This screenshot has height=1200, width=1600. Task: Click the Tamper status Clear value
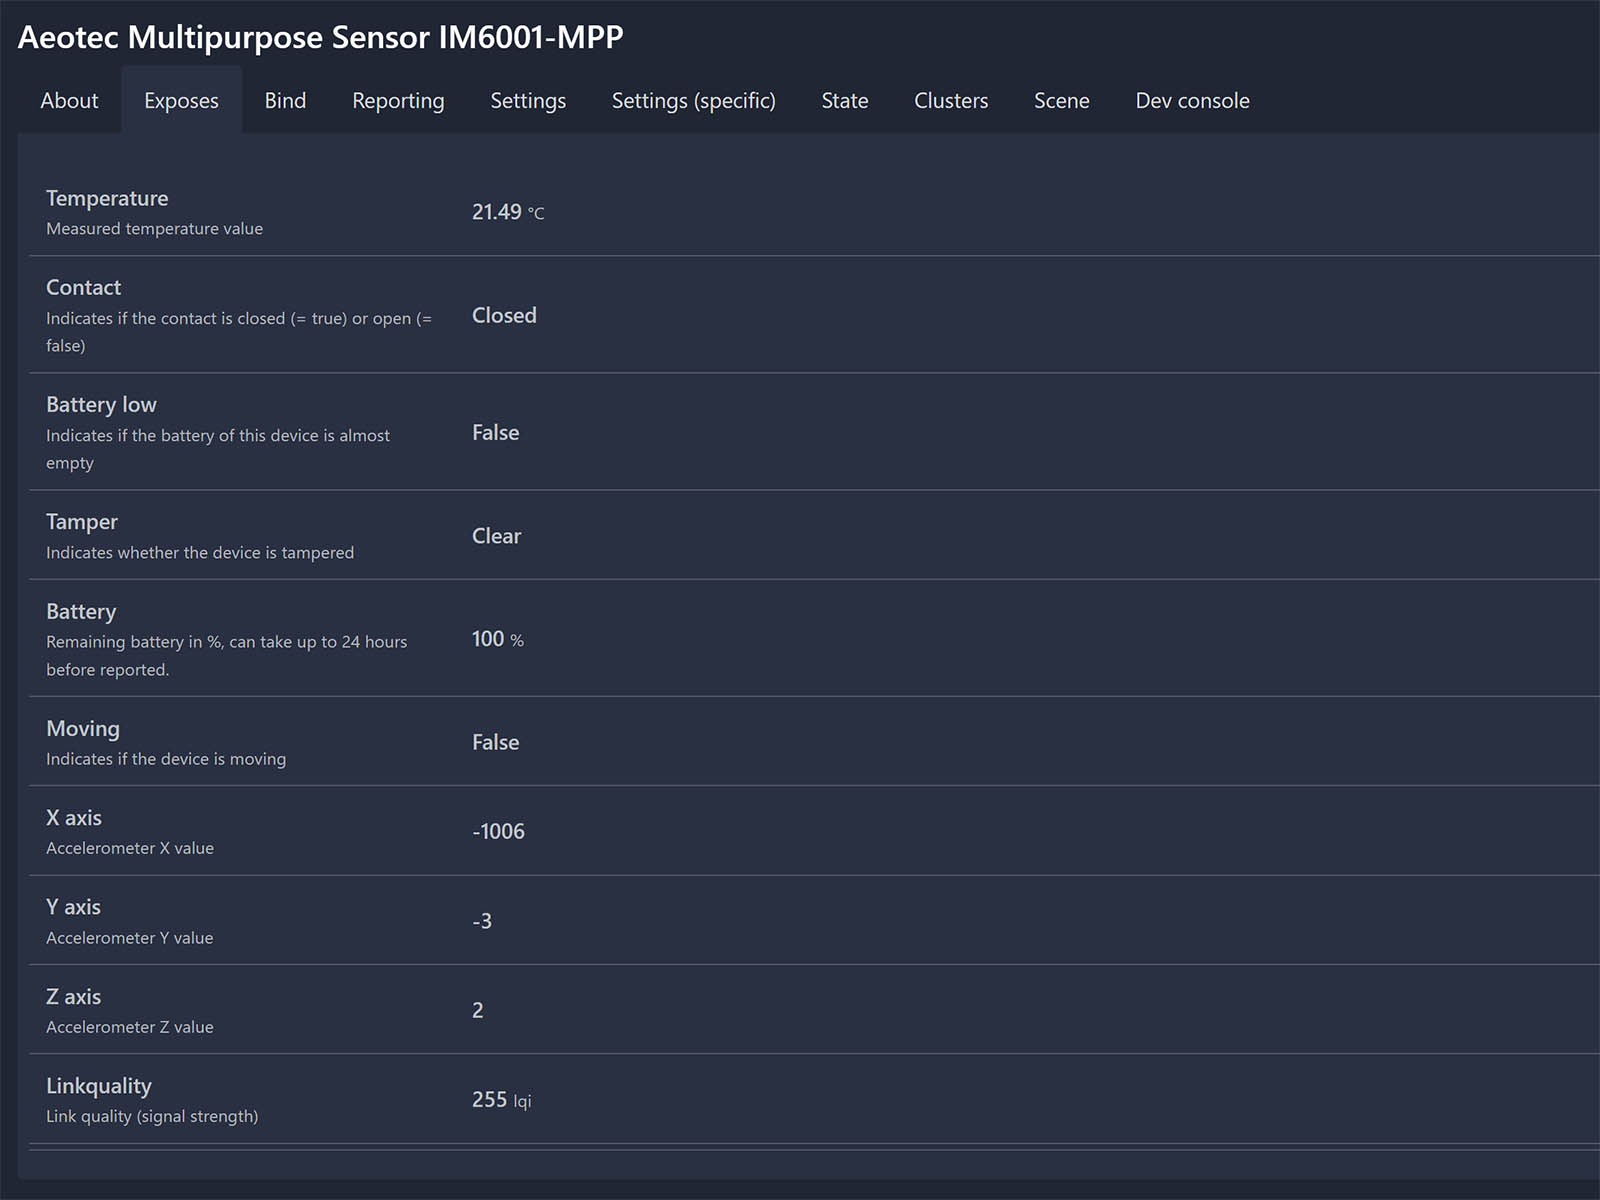tap(496, 536)
